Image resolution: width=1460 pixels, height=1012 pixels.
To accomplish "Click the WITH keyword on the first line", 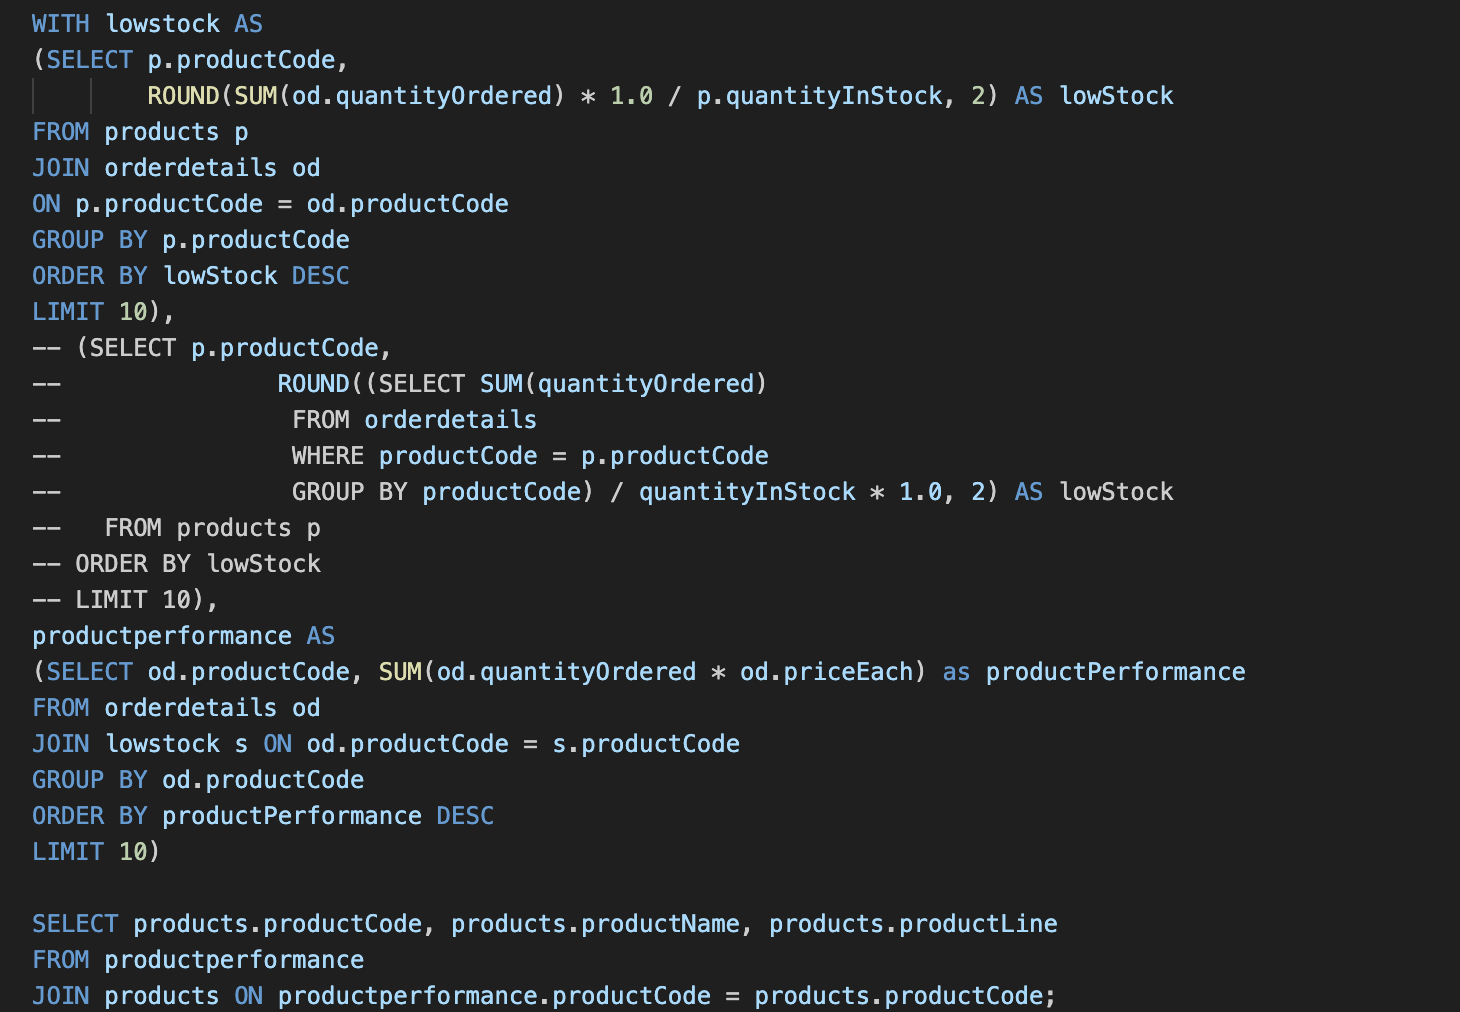I will (x=60, y=24).
